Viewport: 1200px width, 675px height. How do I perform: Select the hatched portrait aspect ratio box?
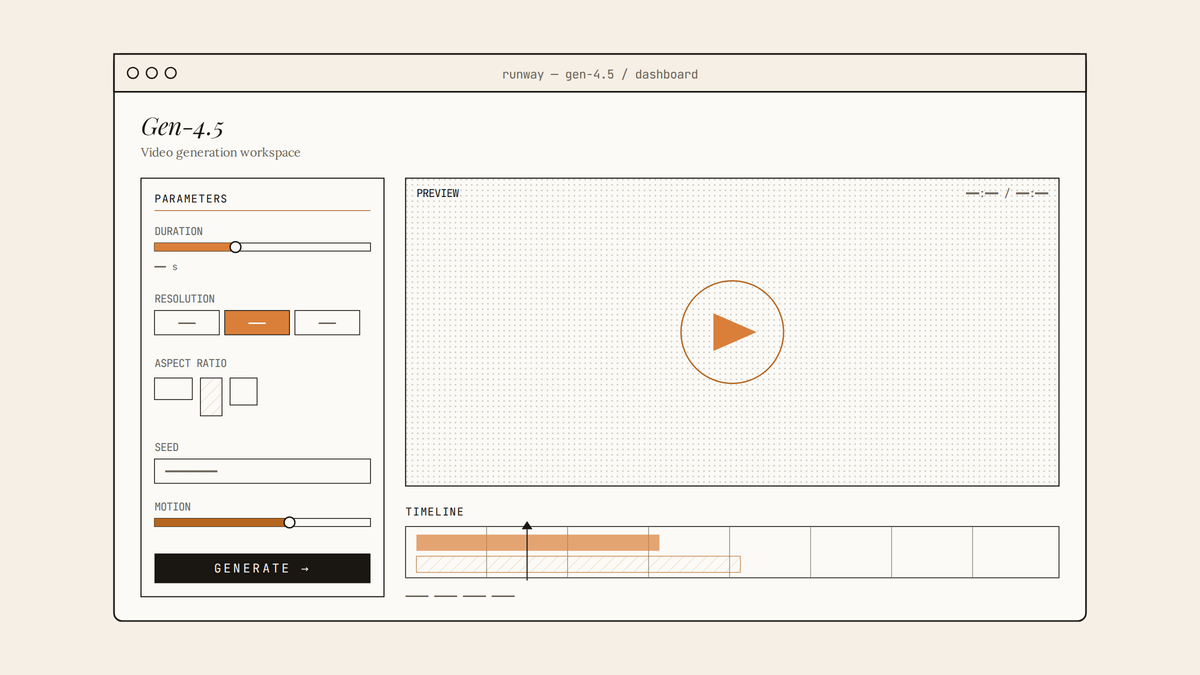click(211, 396)
